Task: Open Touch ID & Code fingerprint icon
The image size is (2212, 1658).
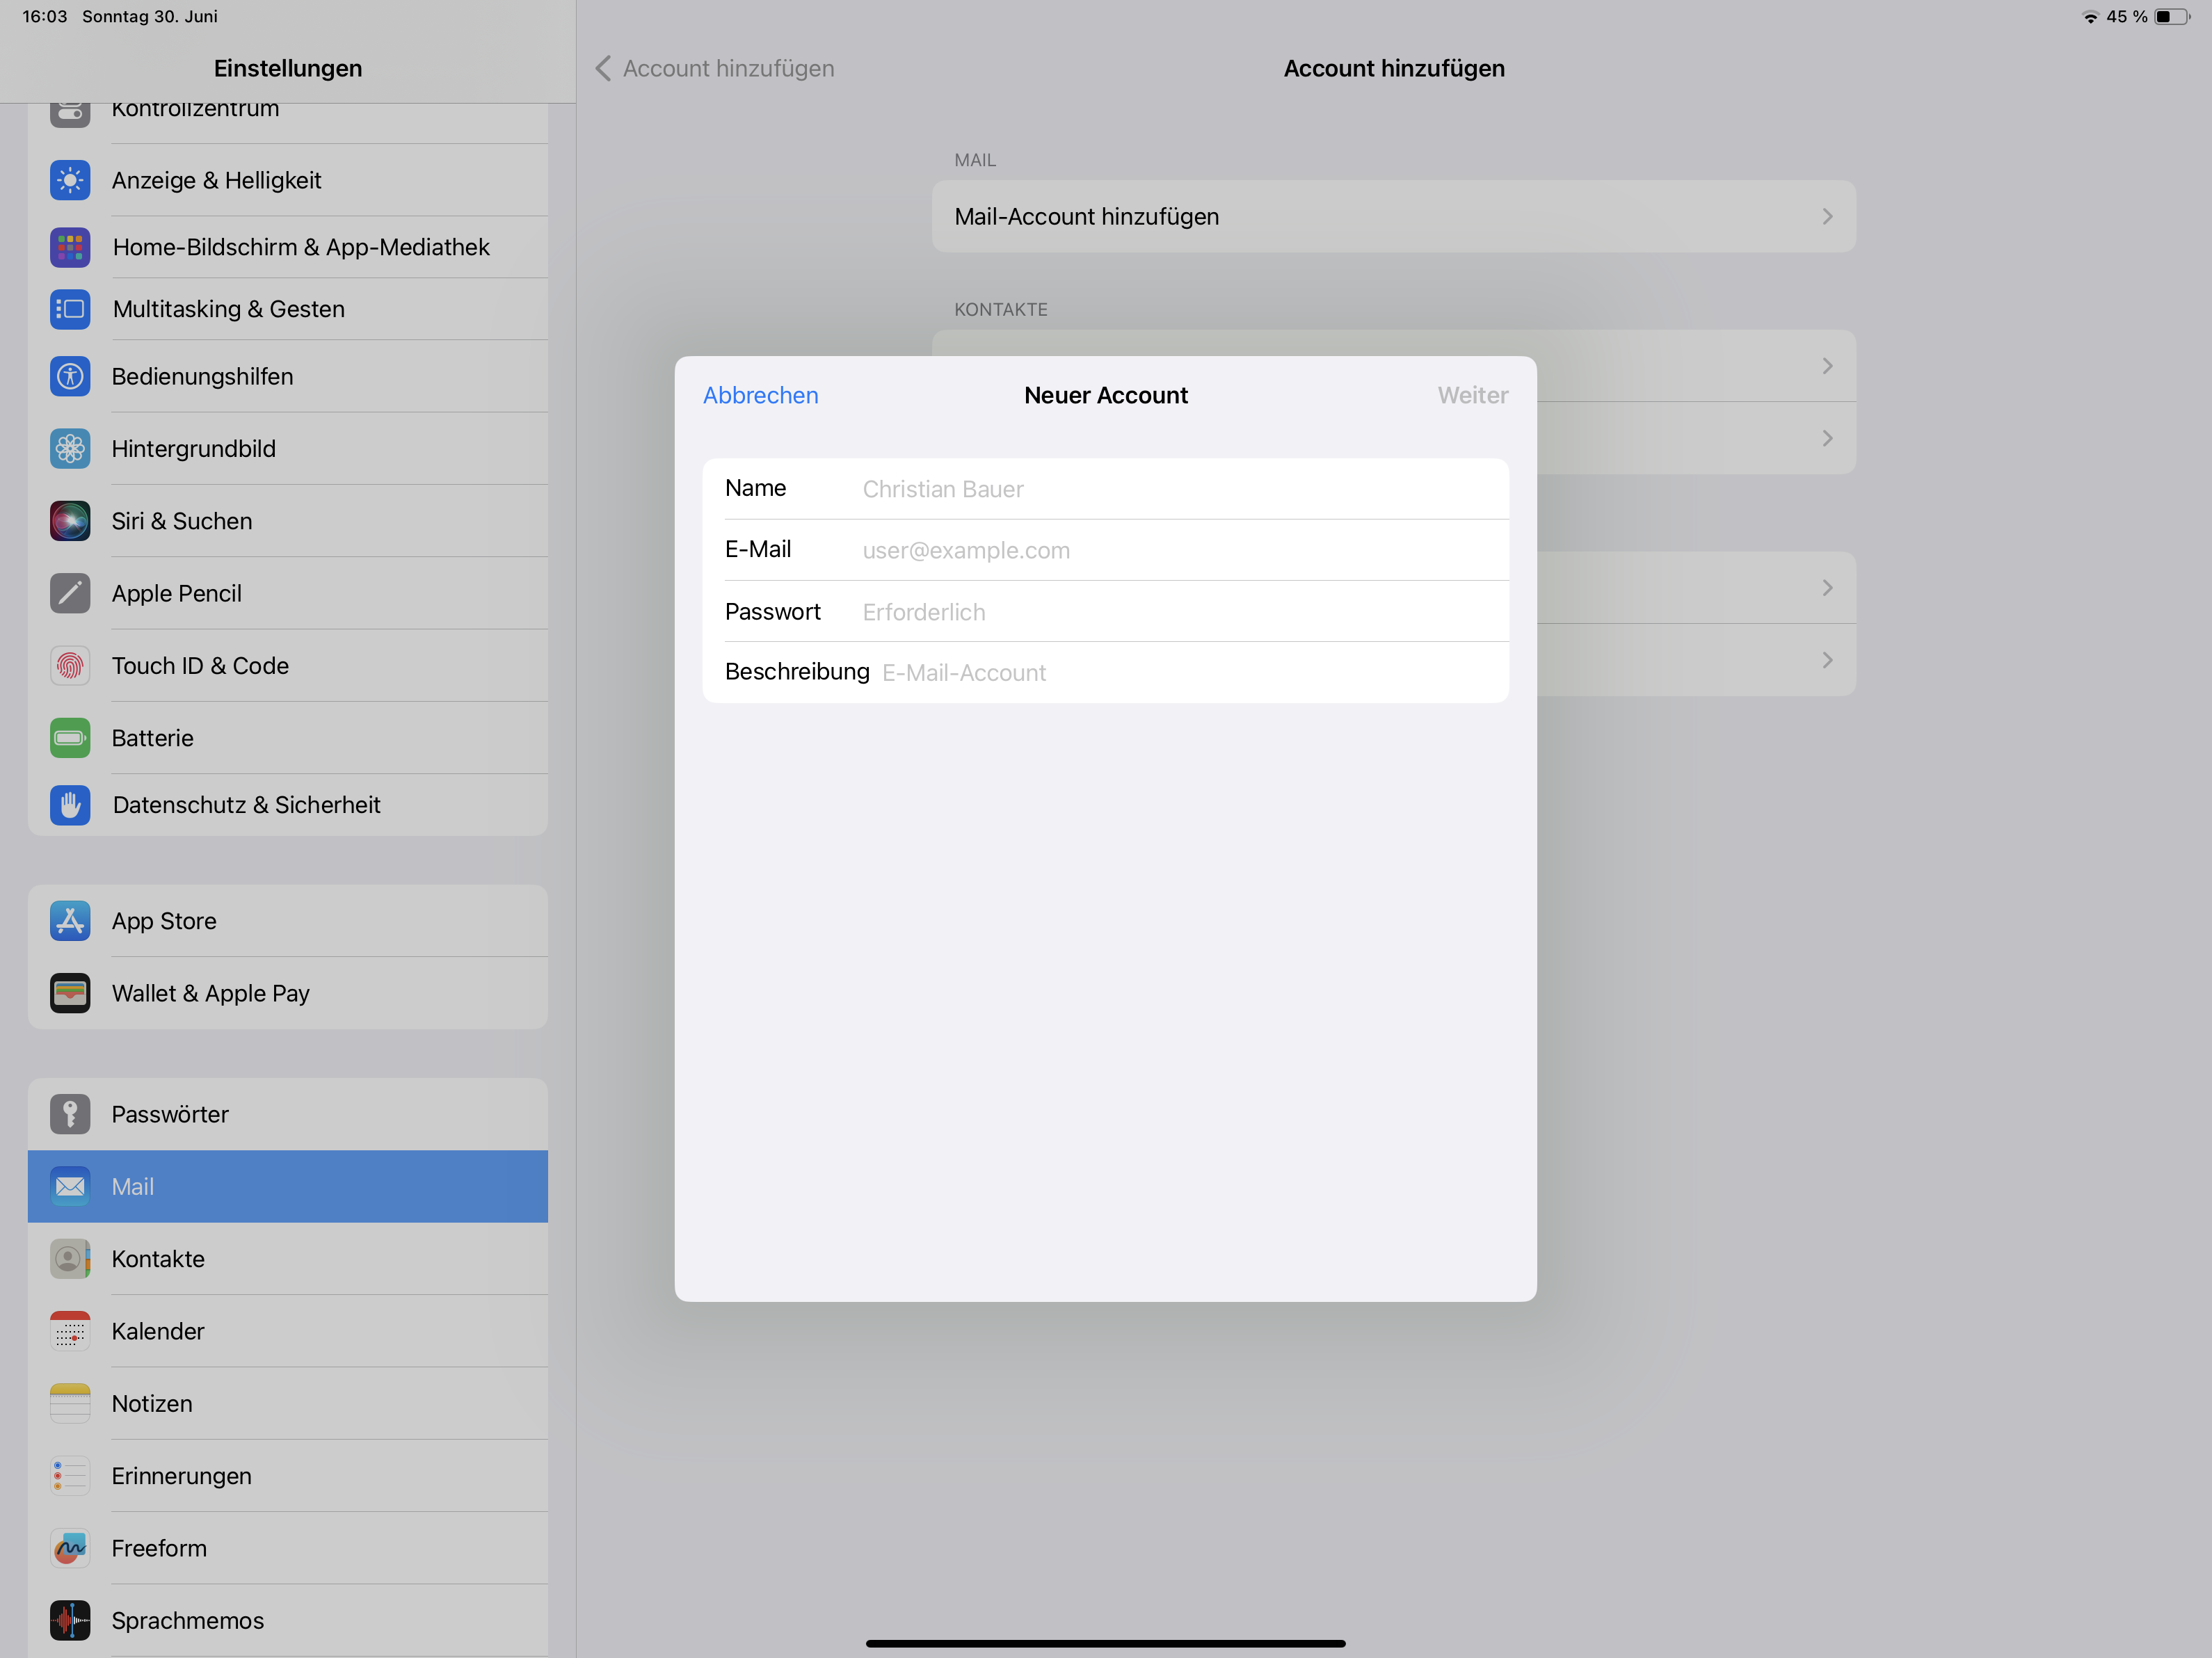Action: point(70,666)
